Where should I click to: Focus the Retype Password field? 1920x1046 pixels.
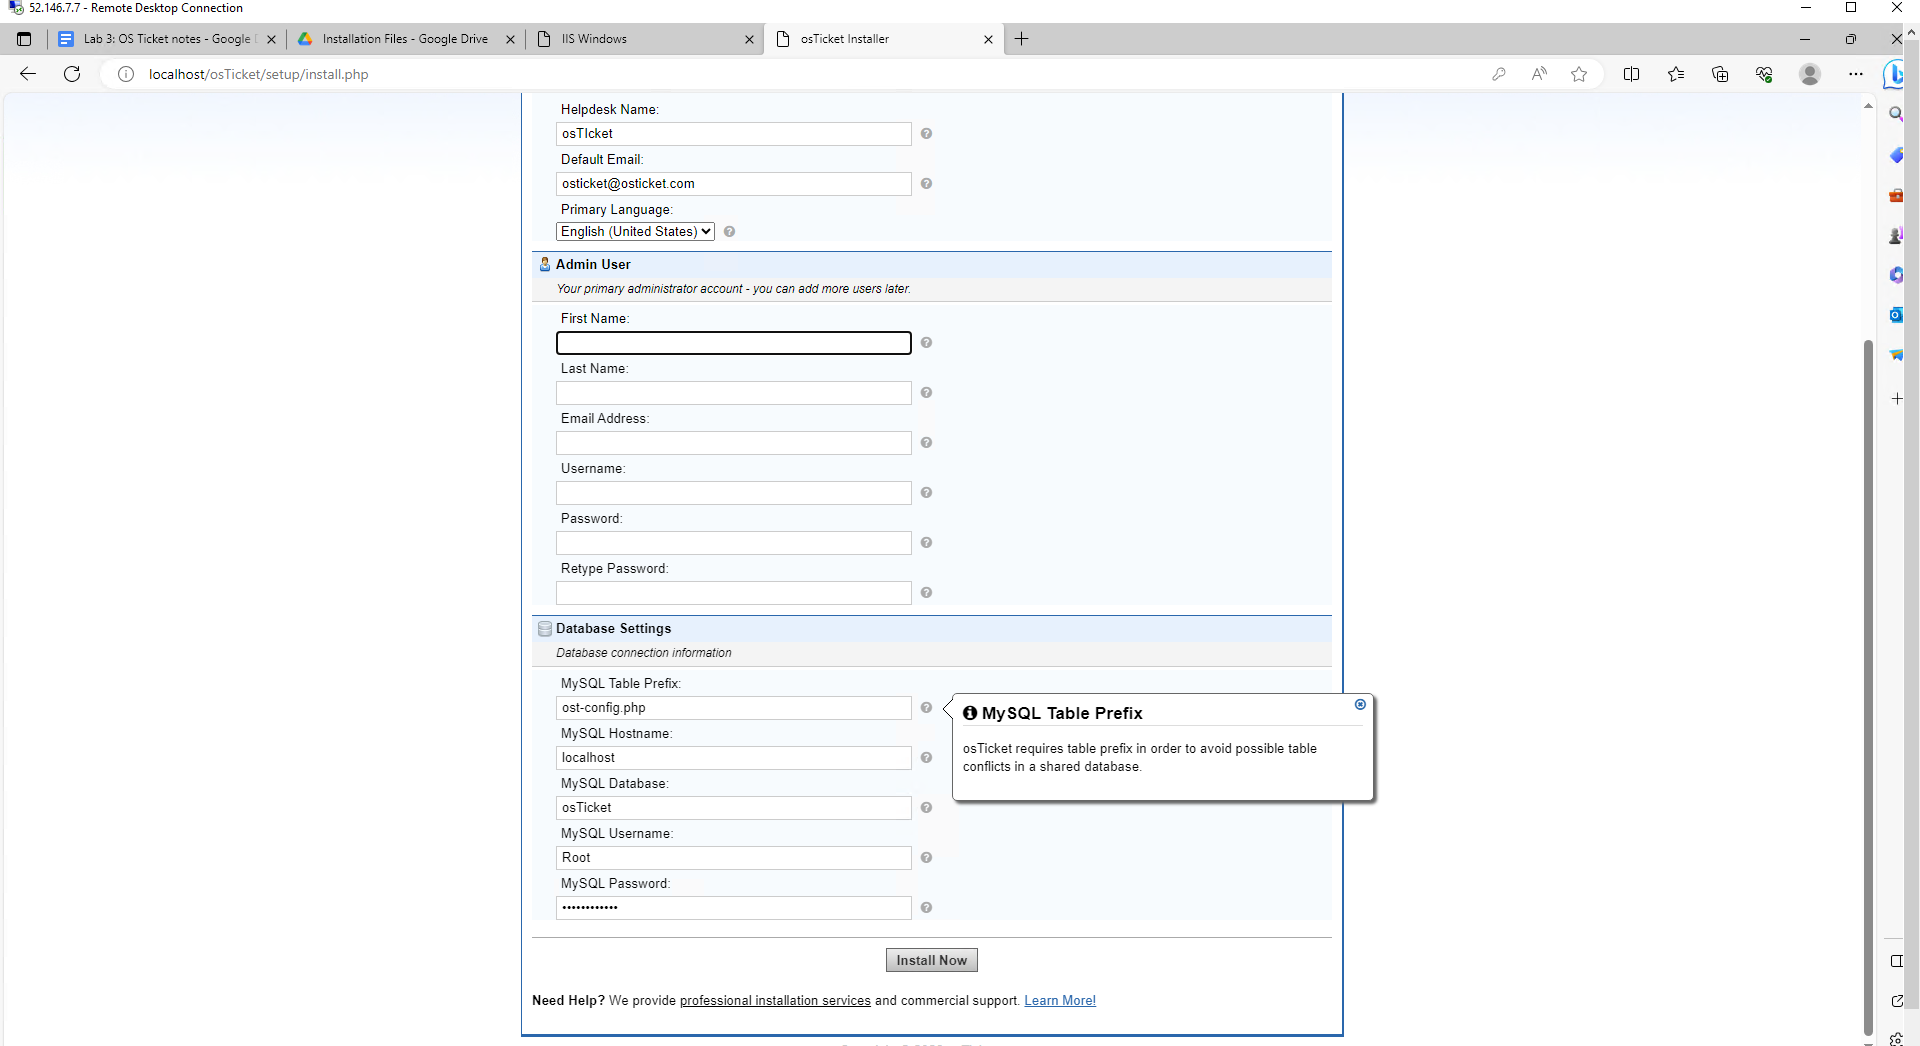pos(733,593)
